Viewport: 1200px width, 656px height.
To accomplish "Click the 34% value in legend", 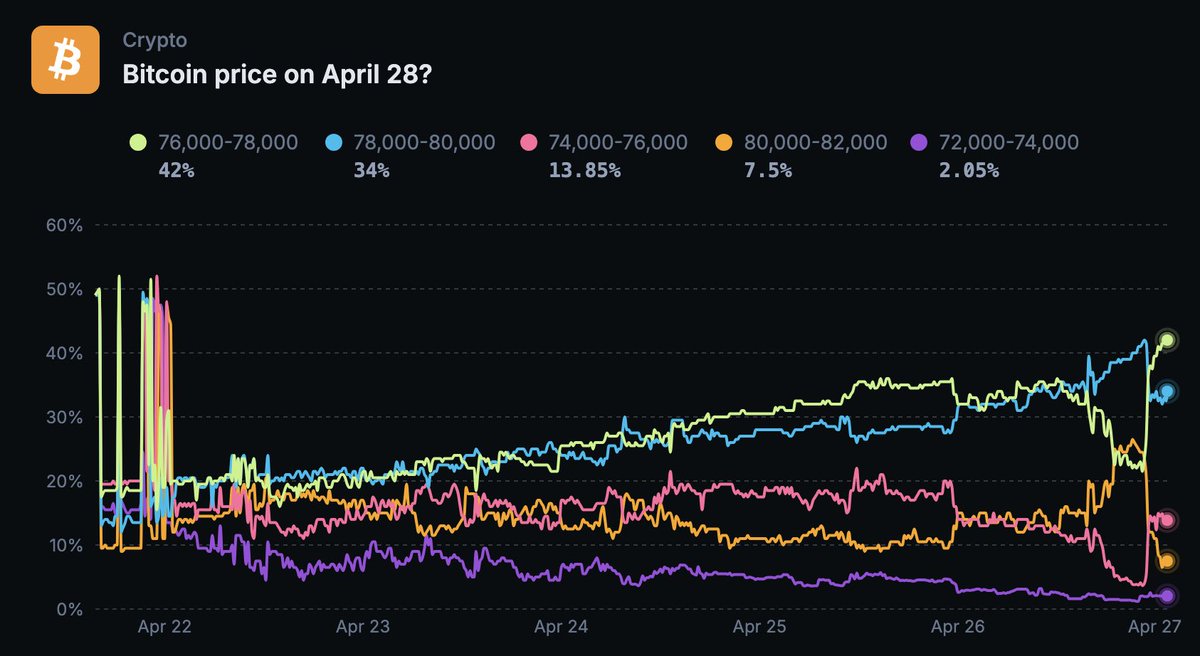I will coord(372,171).
